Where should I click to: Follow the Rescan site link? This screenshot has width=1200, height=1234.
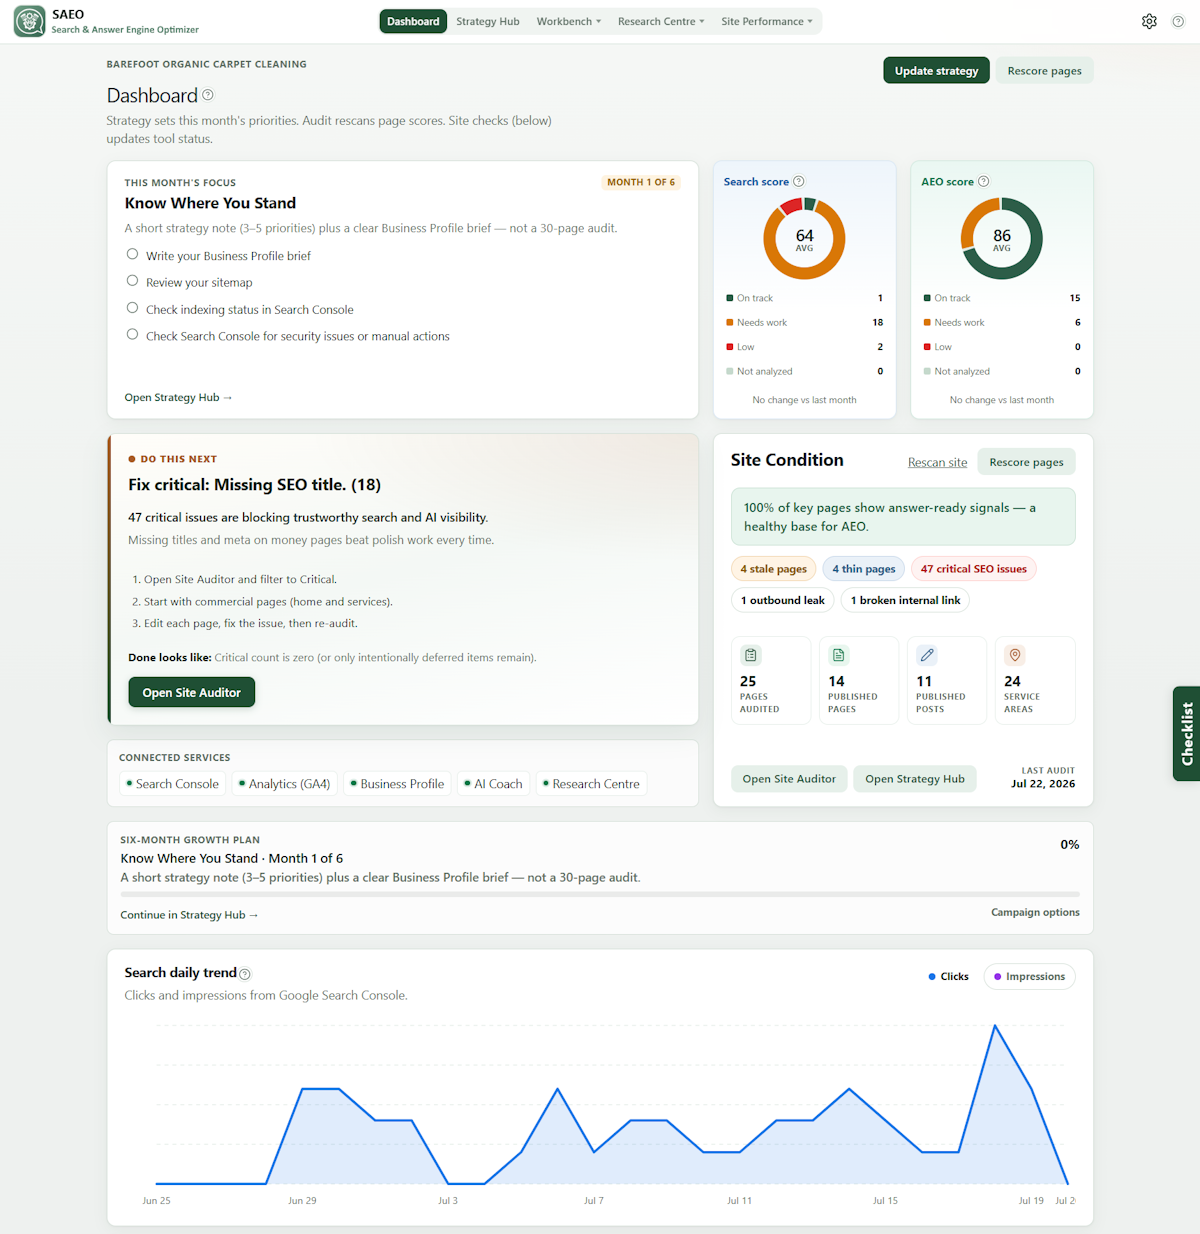click(x=937, y=462)
